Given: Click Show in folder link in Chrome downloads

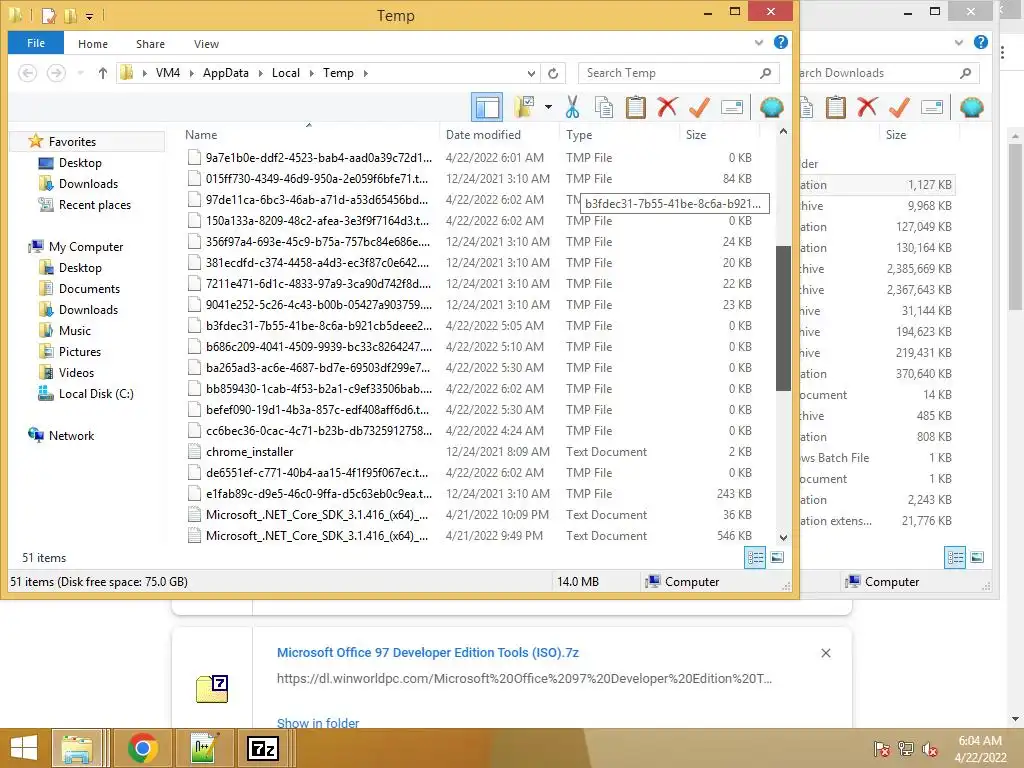Looking at the screenshot, I should (318, 723).
